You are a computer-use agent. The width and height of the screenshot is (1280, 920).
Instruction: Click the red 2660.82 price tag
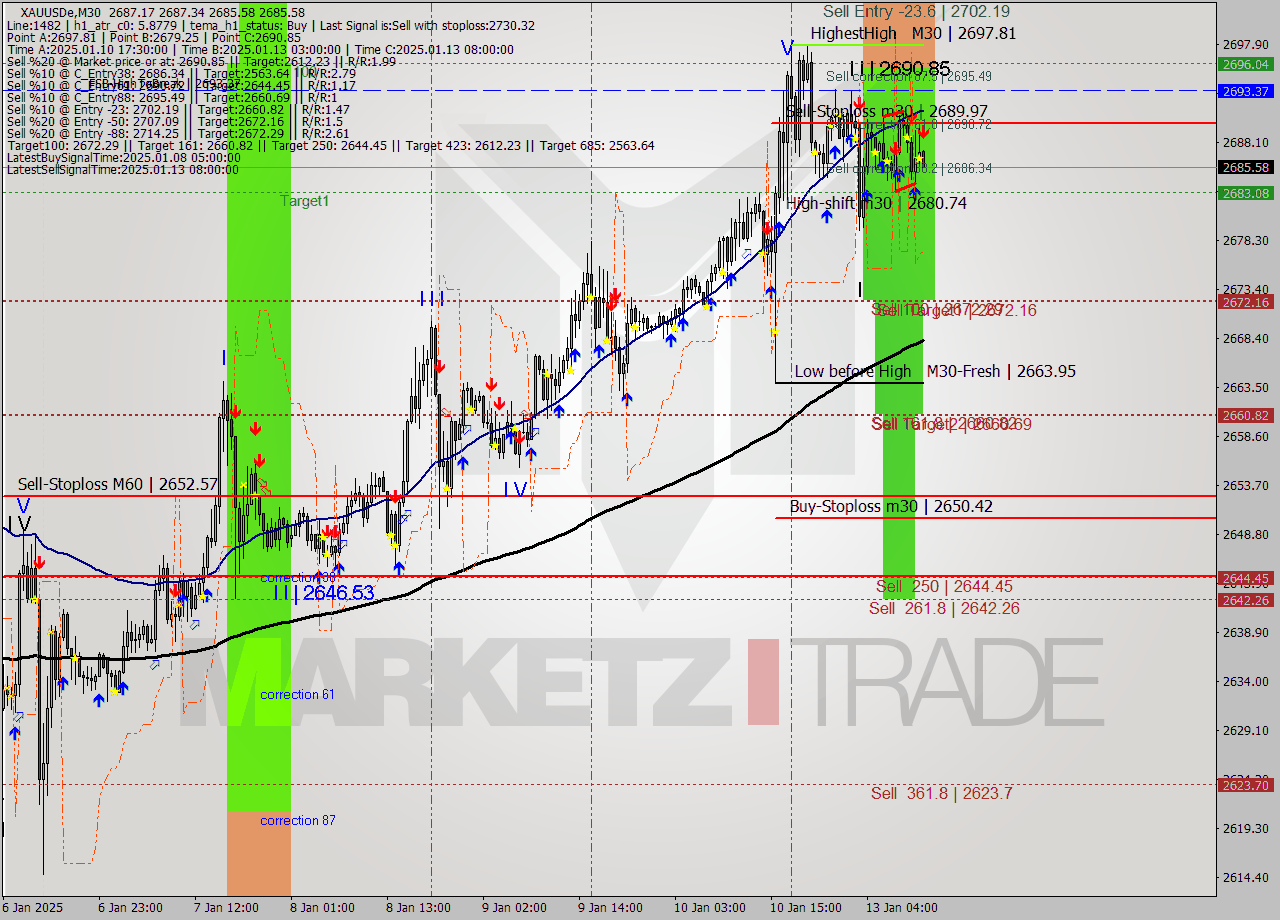[1245, 415]
